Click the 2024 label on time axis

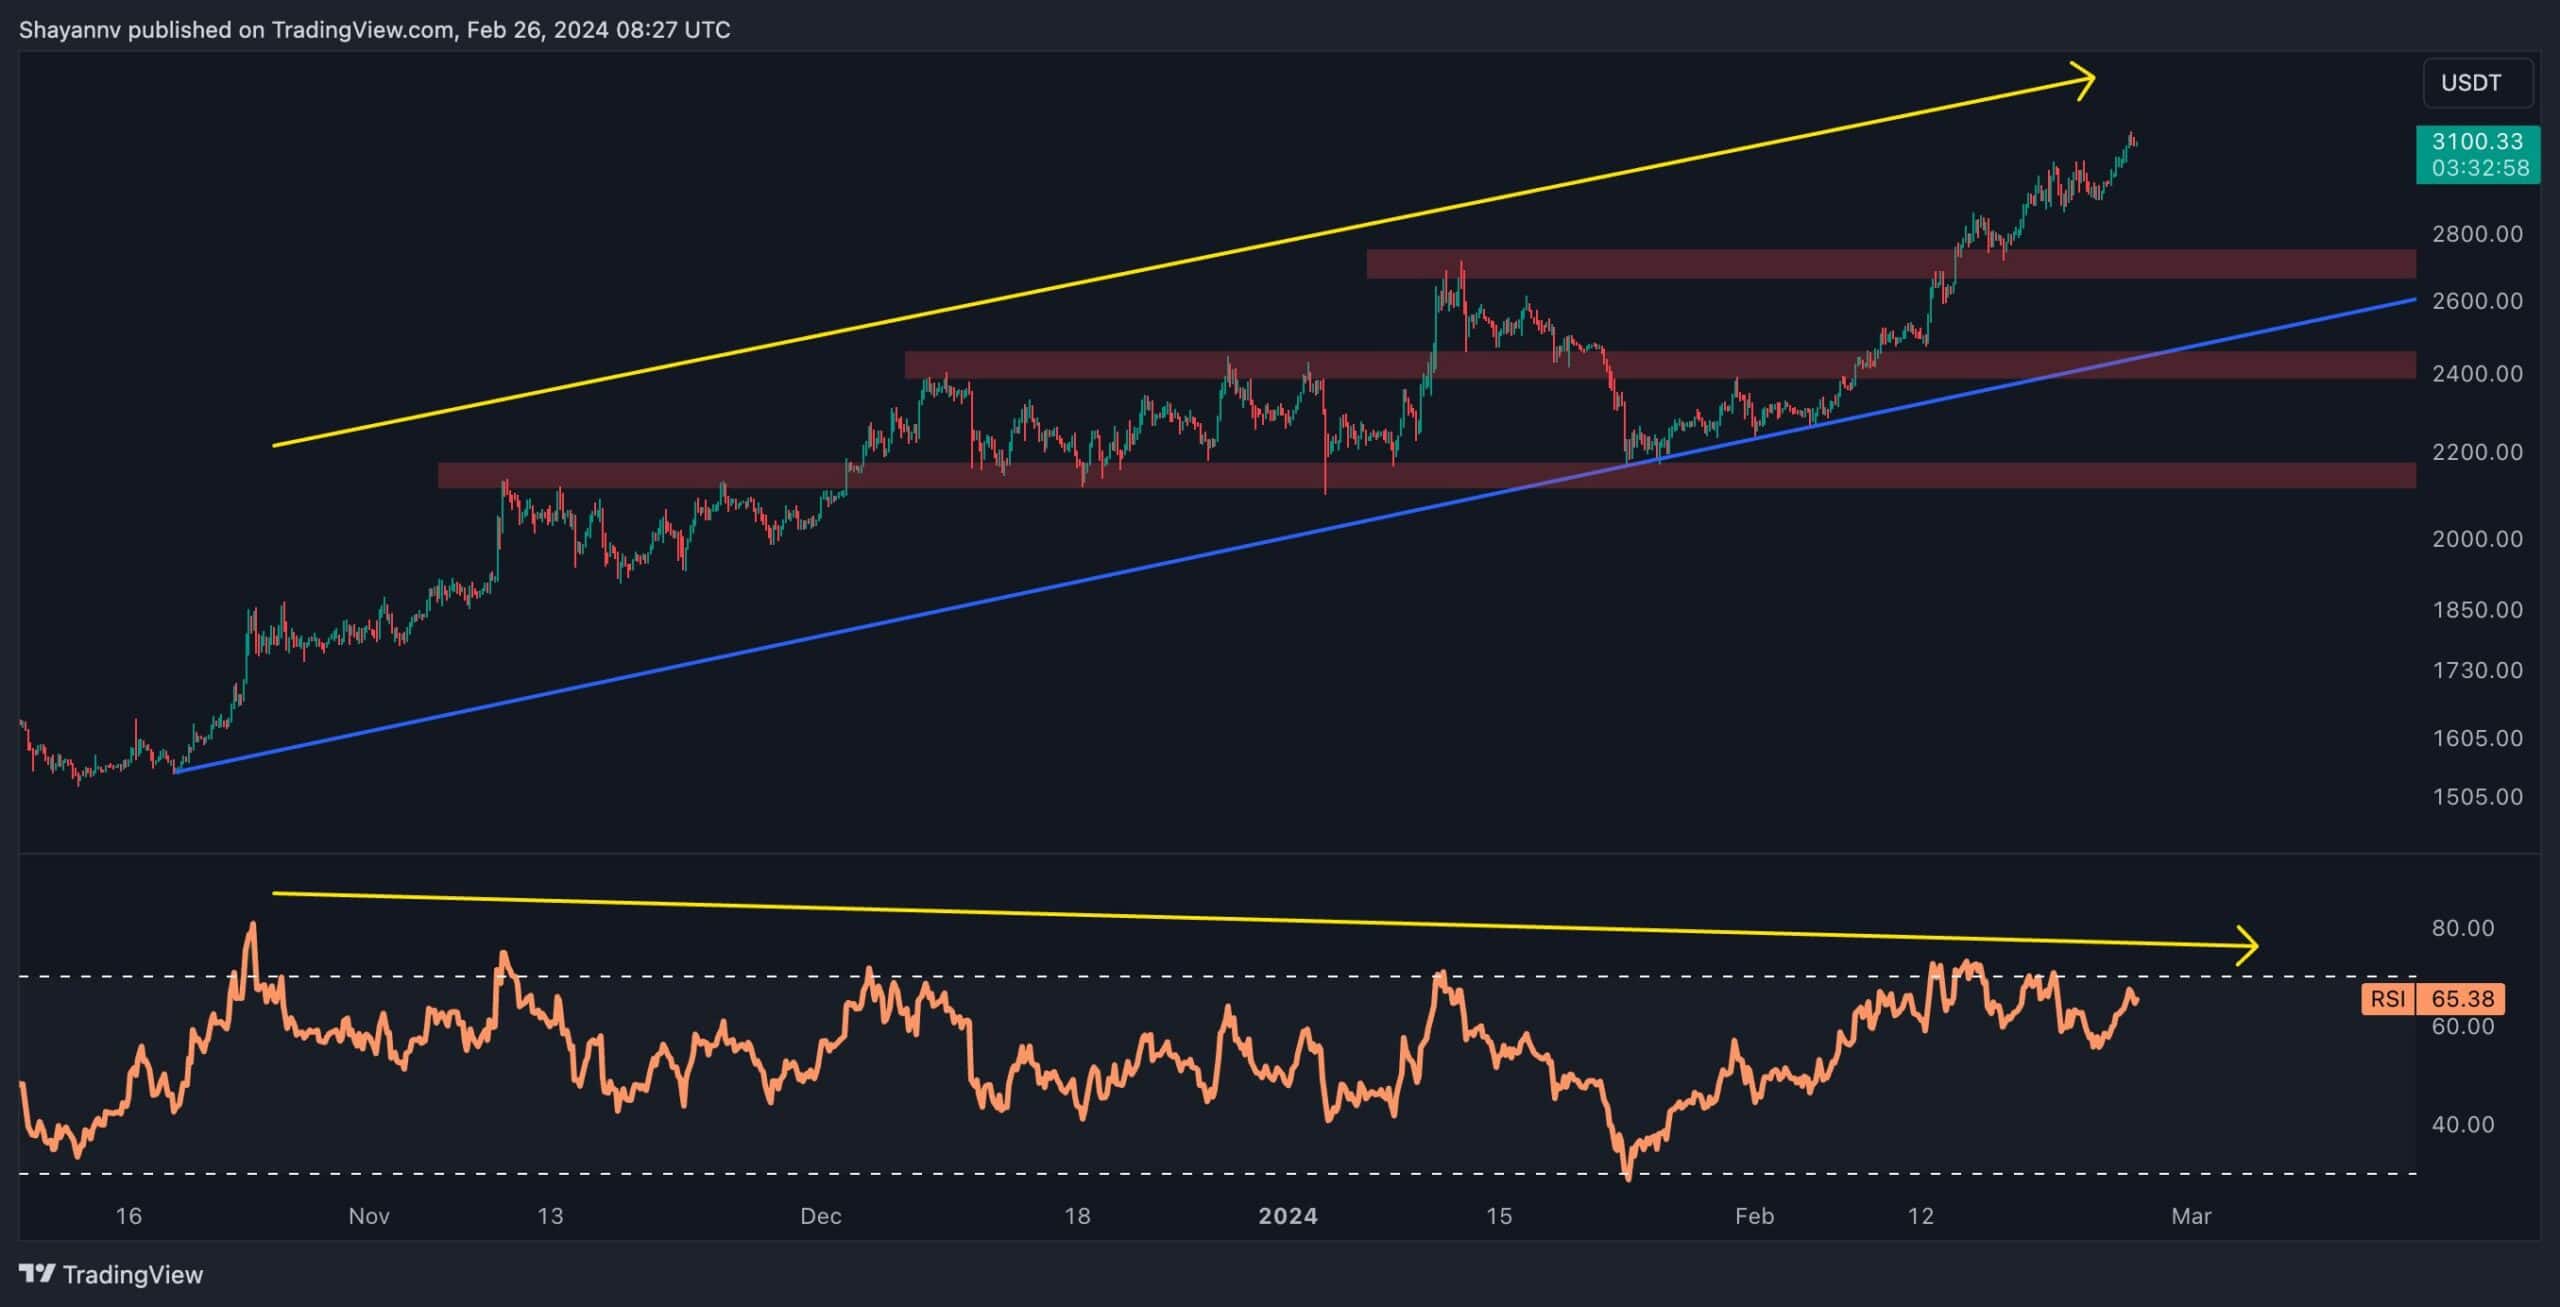(x=1287, y=1216)
